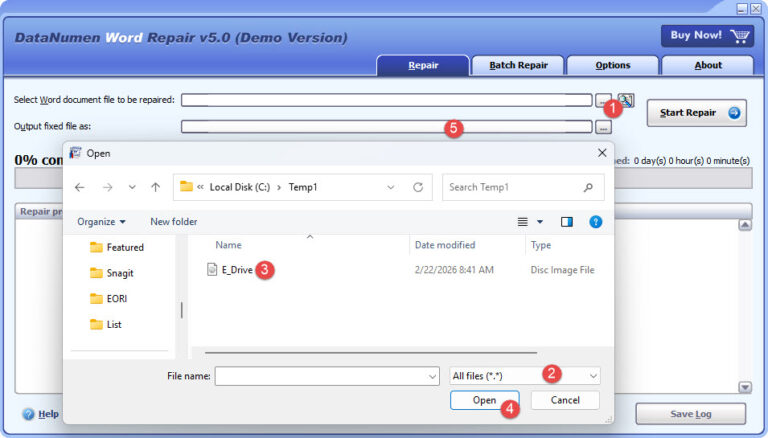The height and width of the screenshot is (438, 768).
Task: Click the log scroll up arrow
Action: point(745,225)
